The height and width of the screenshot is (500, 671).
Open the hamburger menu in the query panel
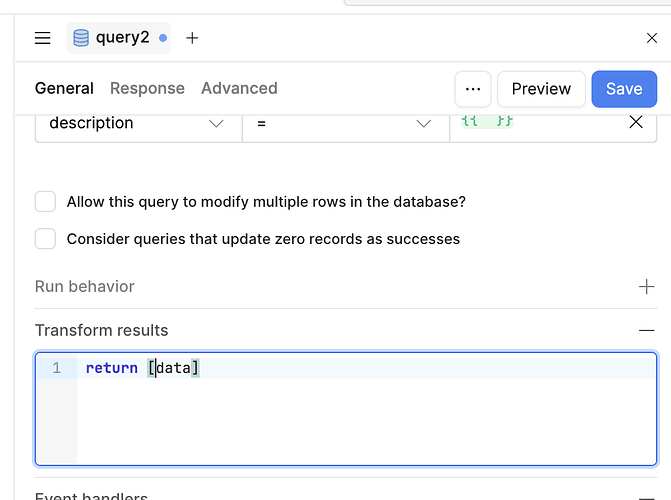[42, 38]
